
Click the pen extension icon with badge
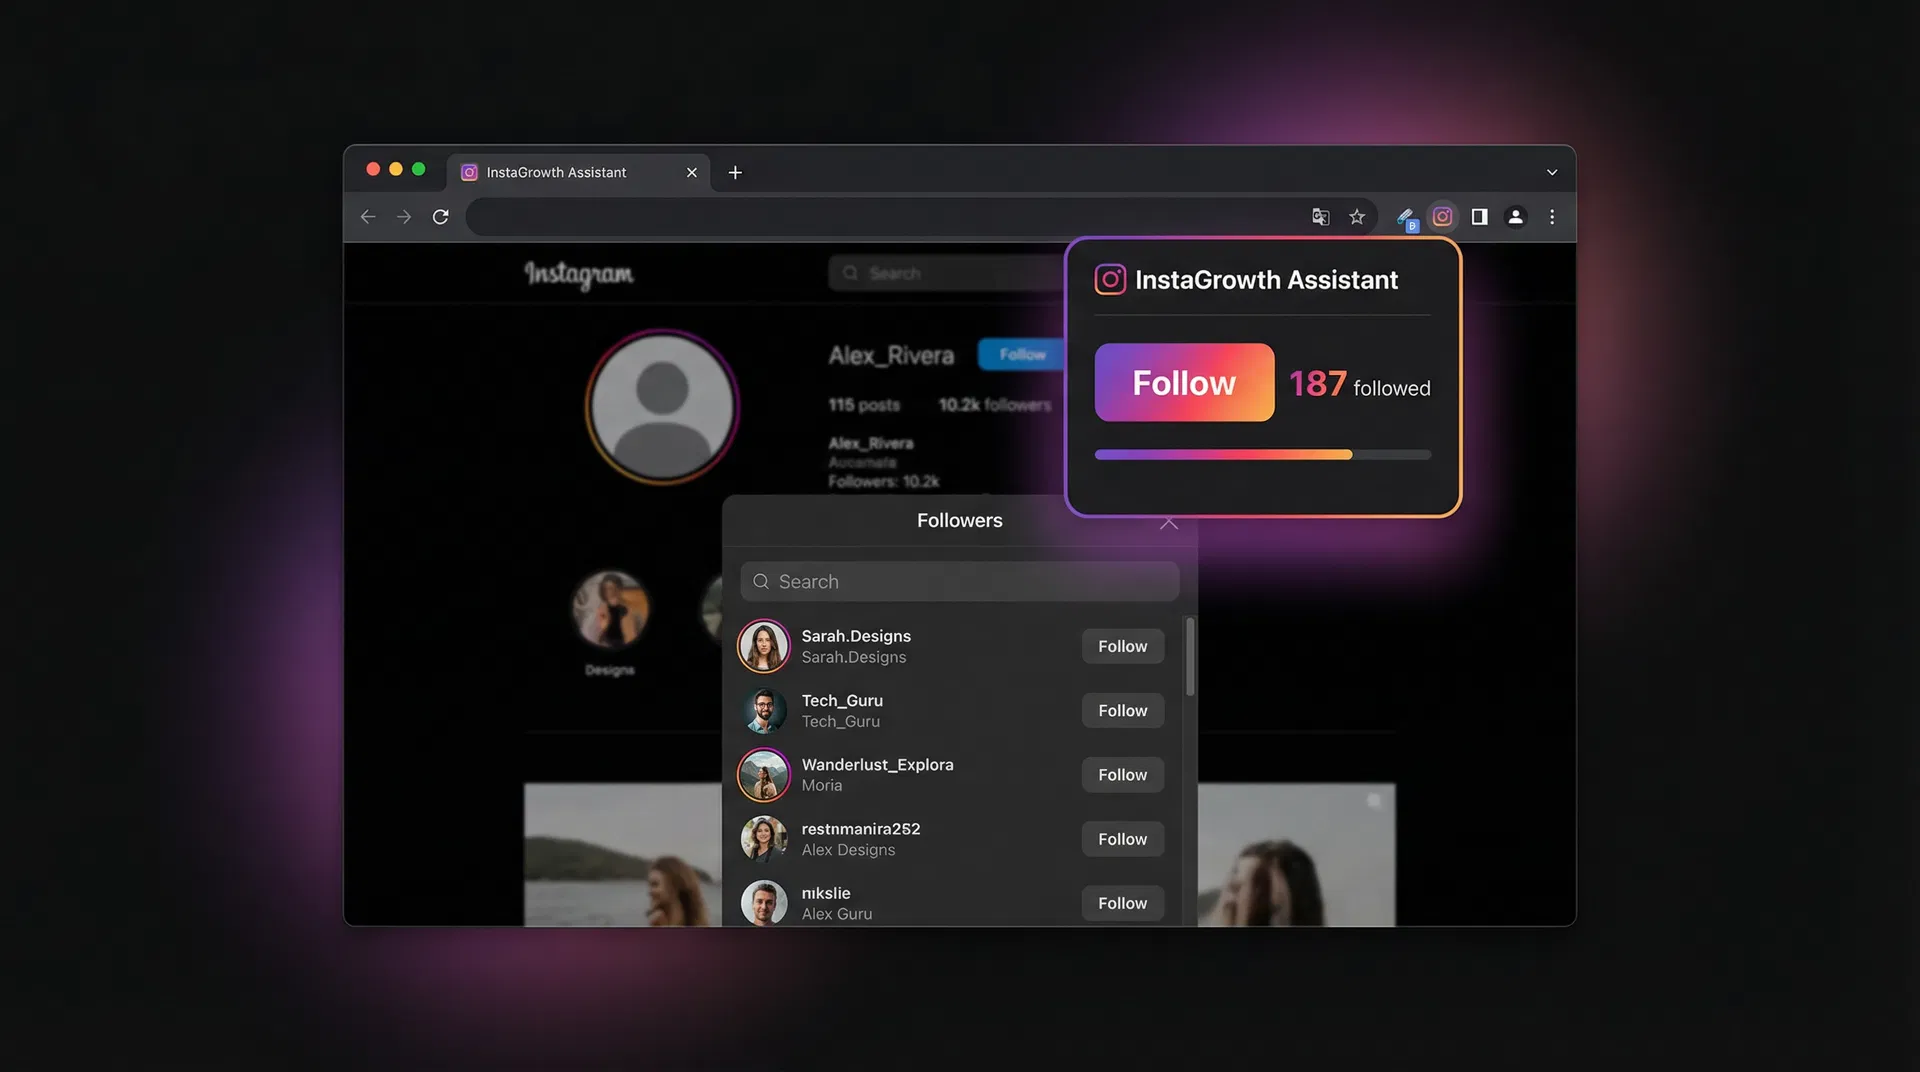[1406, 218]
